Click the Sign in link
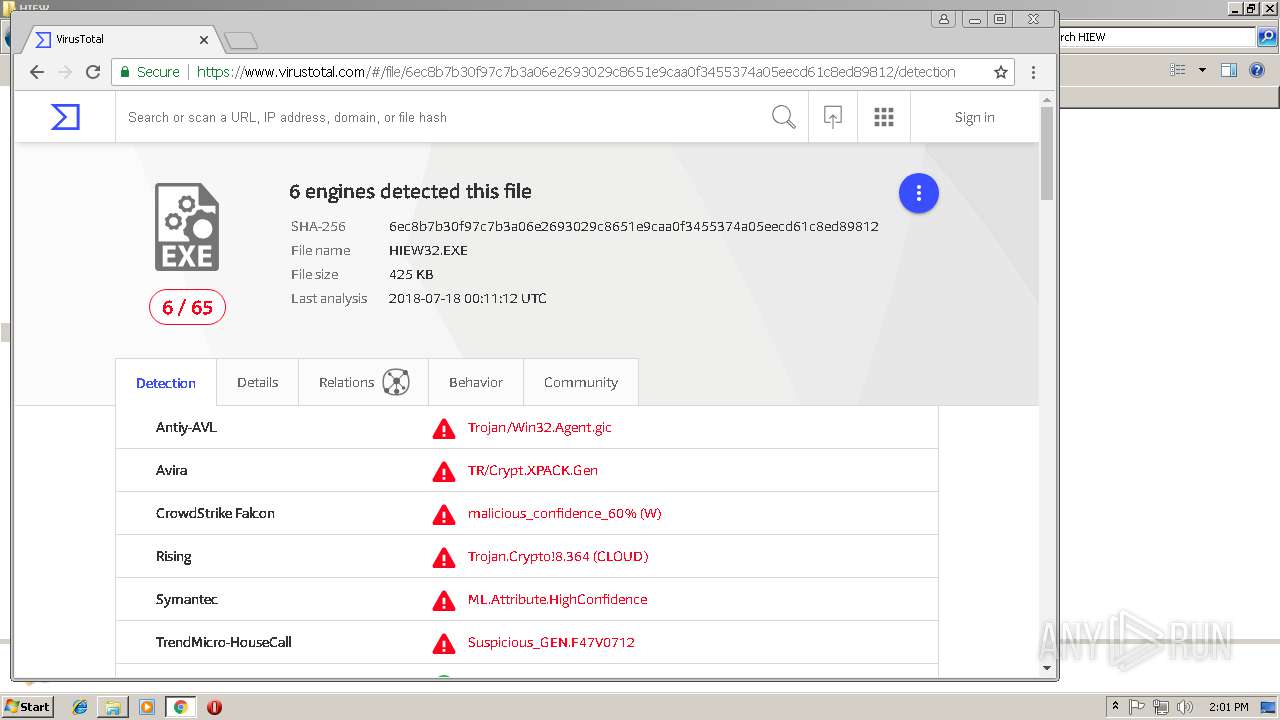The height and width of the screenshot is (720, 1280). pos(974,117)
